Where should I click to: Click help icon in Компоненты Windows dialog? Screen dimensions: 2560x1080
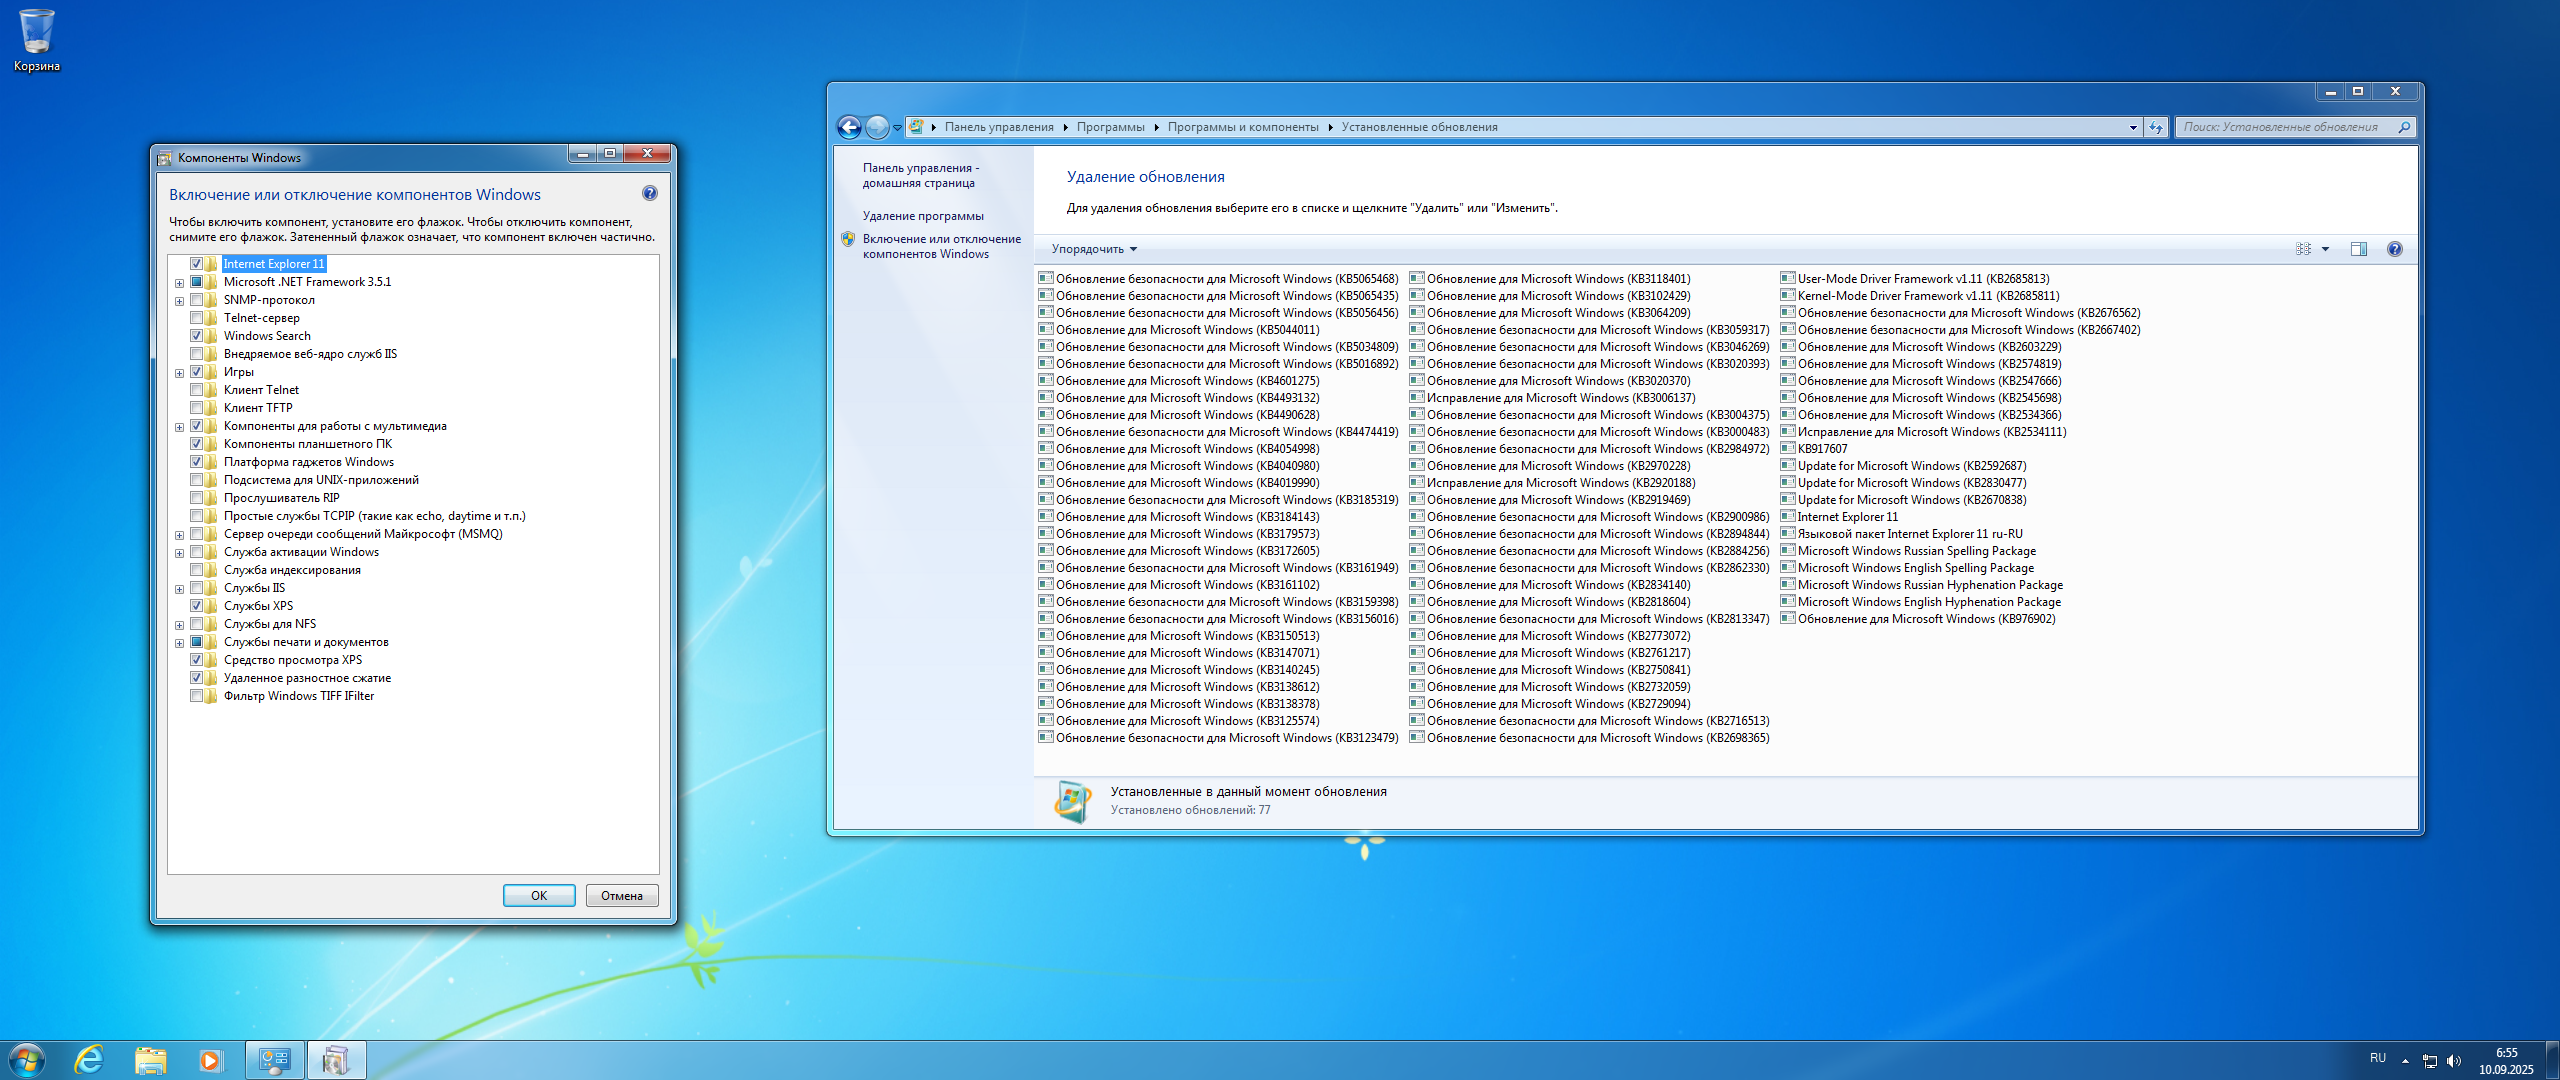pos(650,194)
